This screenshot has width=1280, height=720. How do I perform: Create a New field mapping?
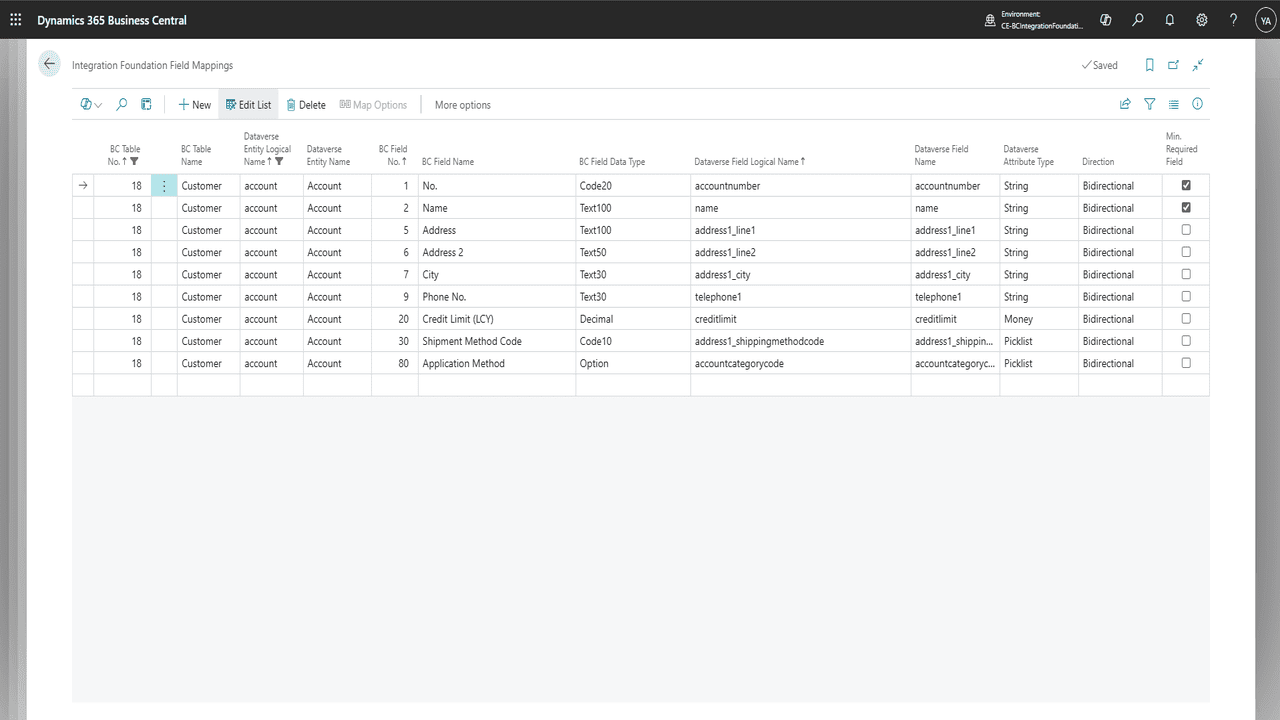(195, 104)
